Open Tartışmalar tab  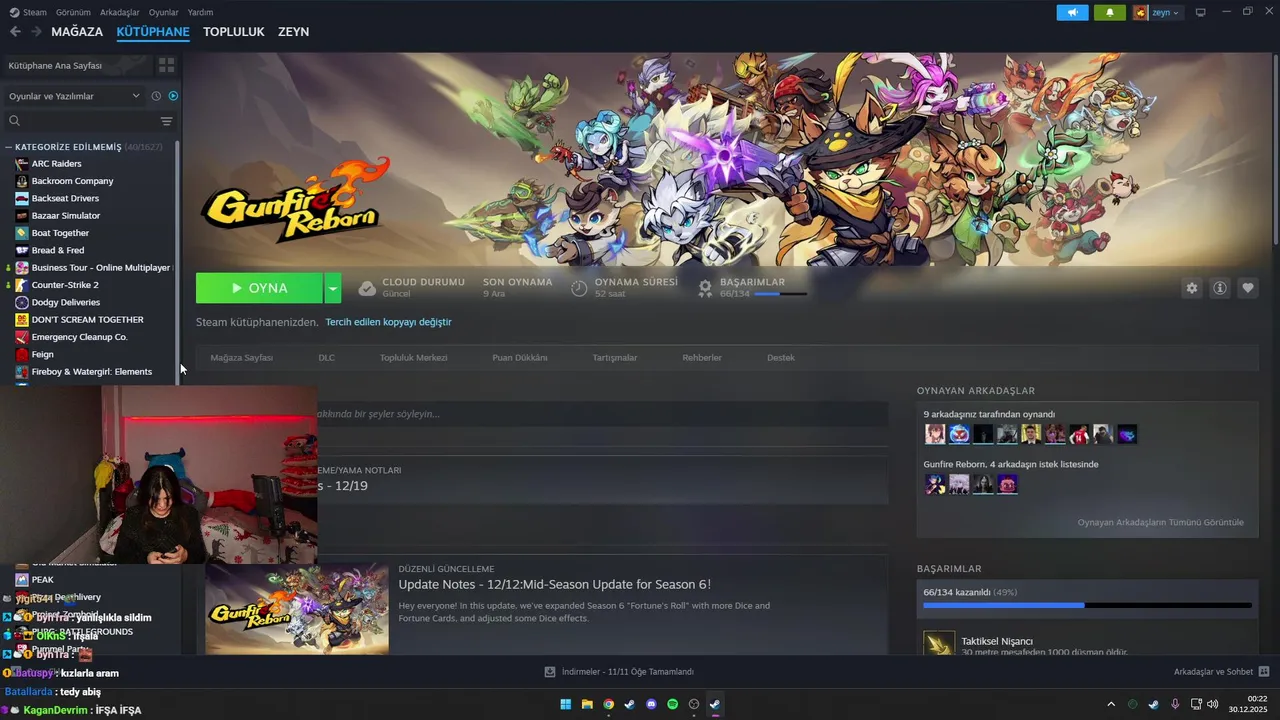click(614, 357)
